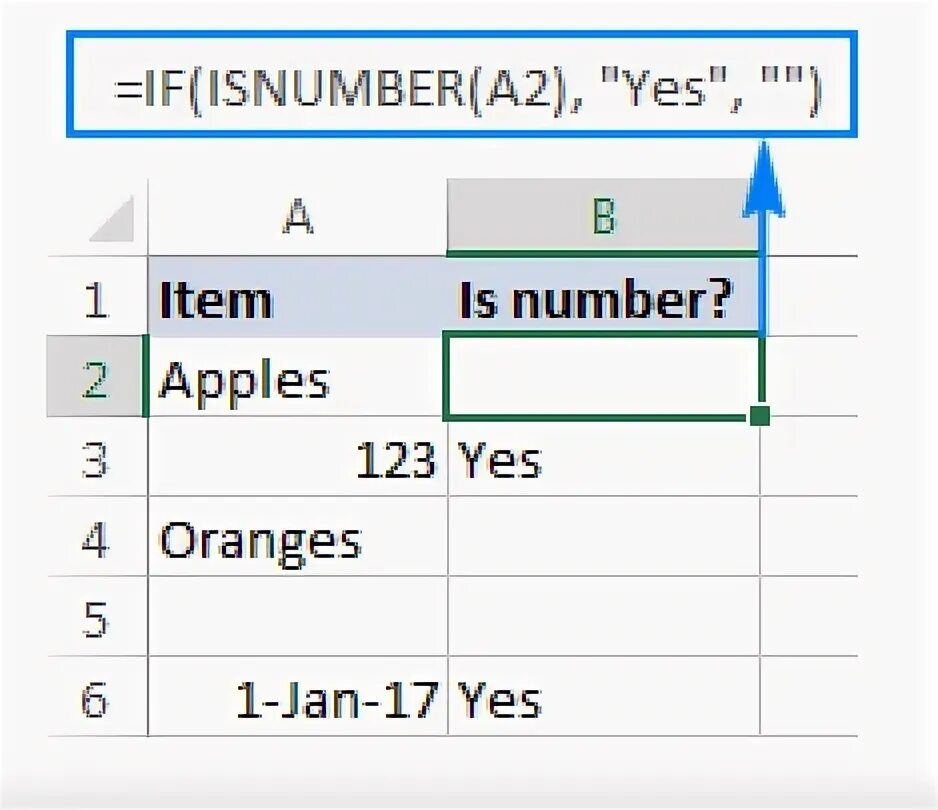Click the Yes cell beside 1-Jan-17

603,696
